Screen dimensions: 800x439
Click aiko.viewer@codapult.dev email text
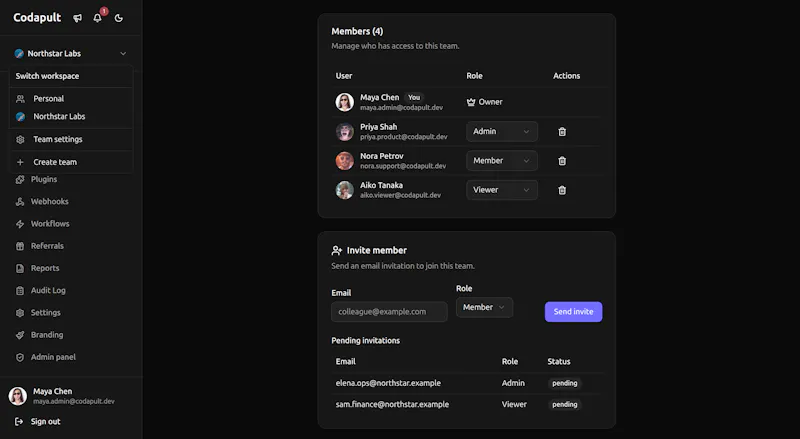[401, 195]
